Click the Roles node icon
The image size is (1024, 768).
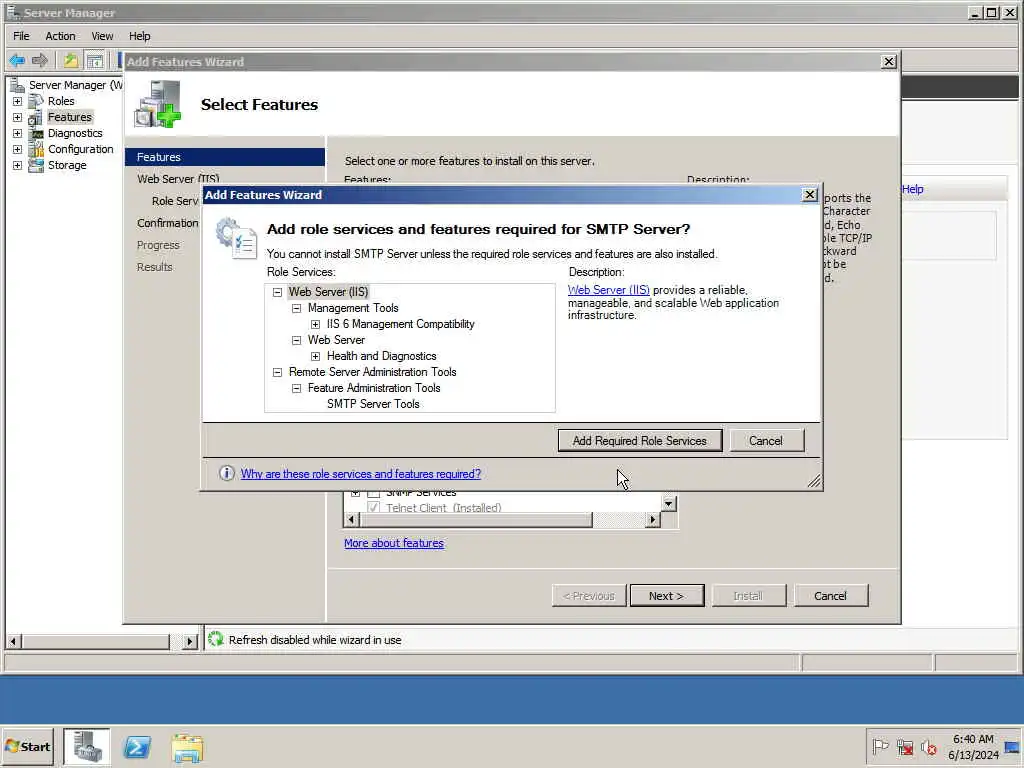(37, 101)
